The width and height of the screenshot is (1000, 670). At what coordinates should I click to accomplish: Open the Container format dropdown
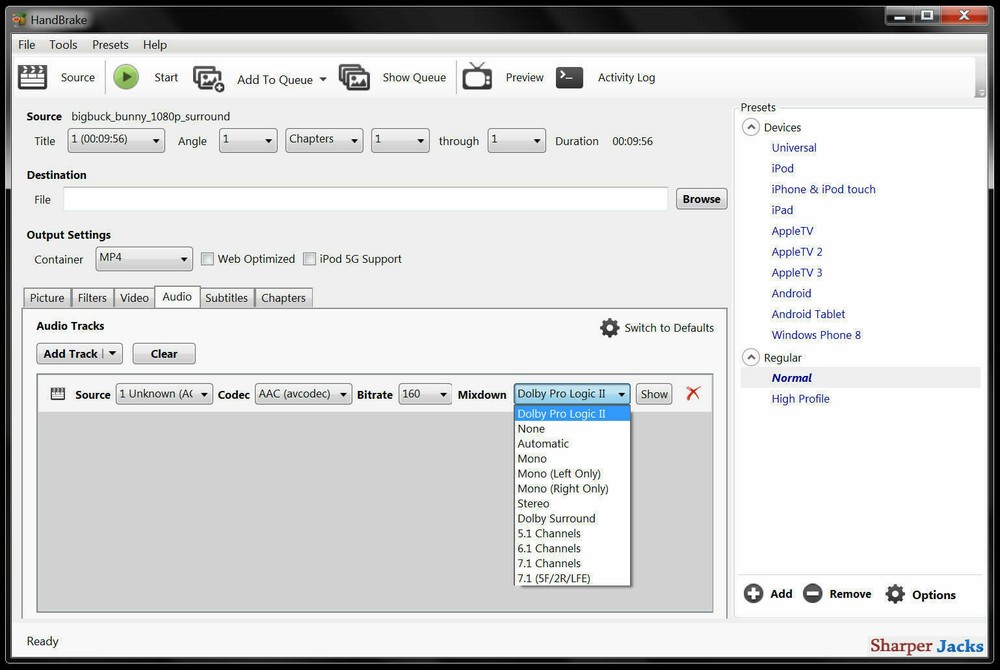(143, 258)
